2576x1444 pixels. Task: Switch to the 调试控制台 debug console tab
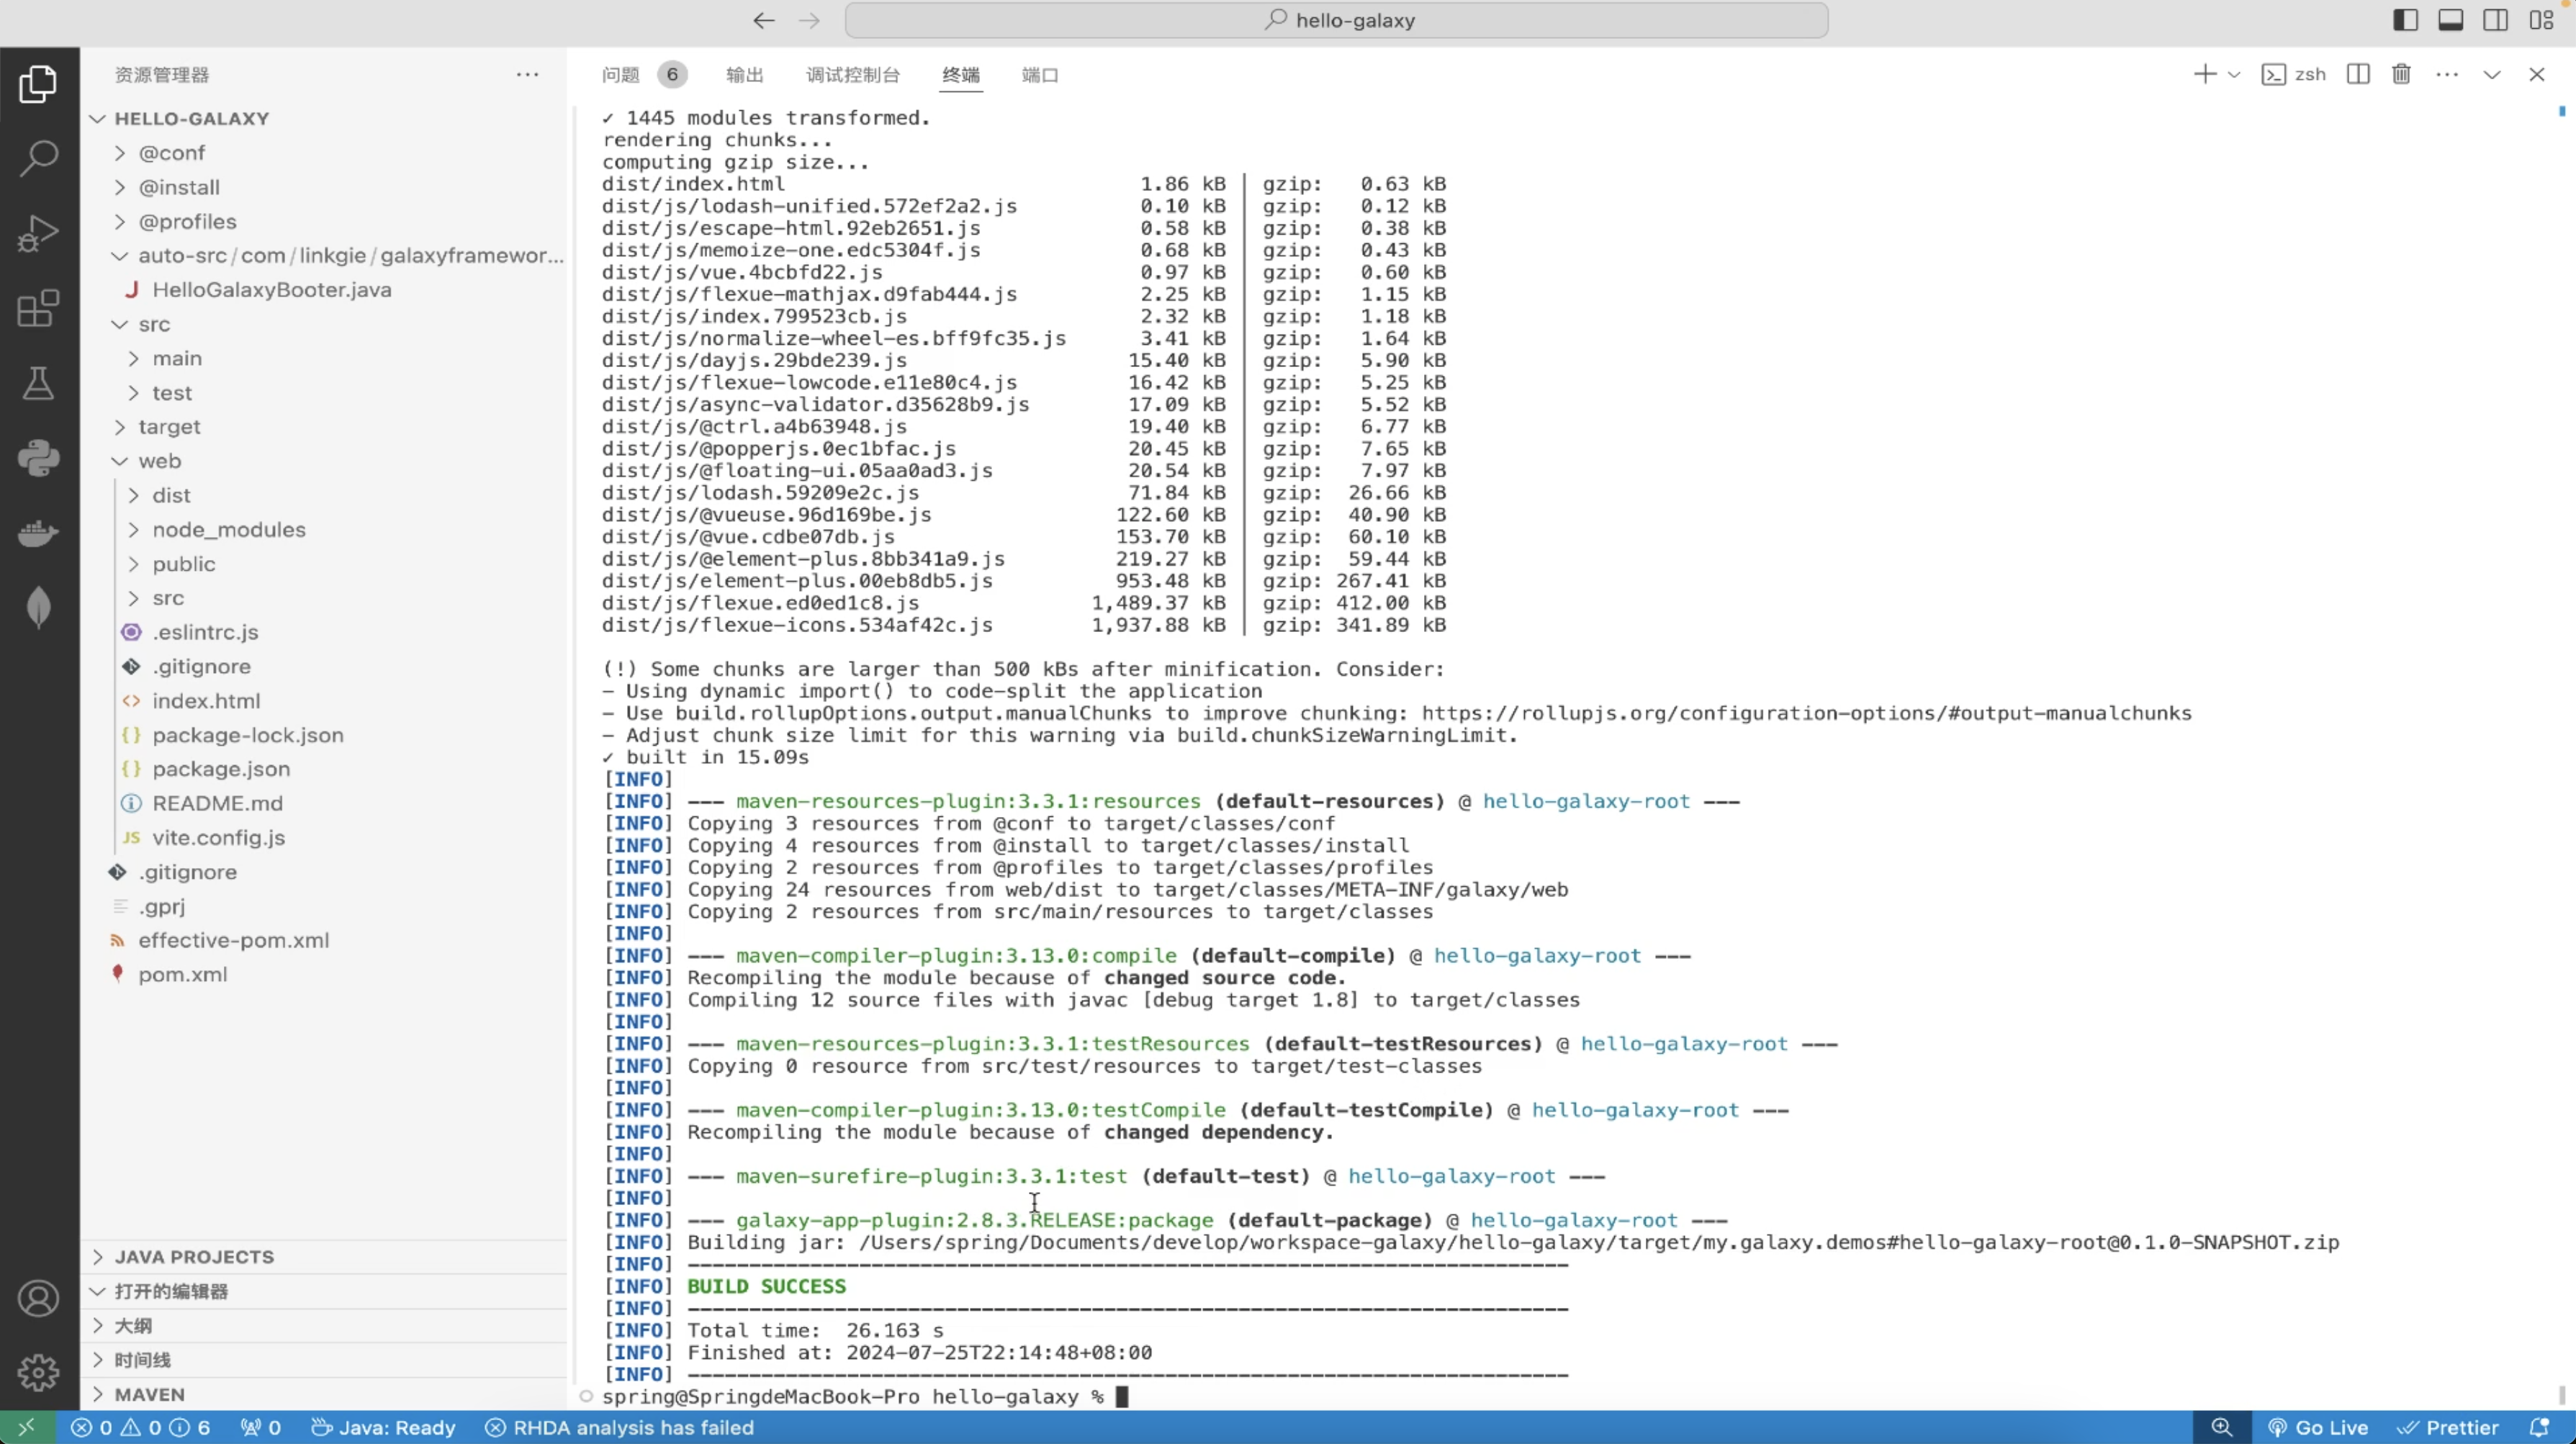point(853,75)
